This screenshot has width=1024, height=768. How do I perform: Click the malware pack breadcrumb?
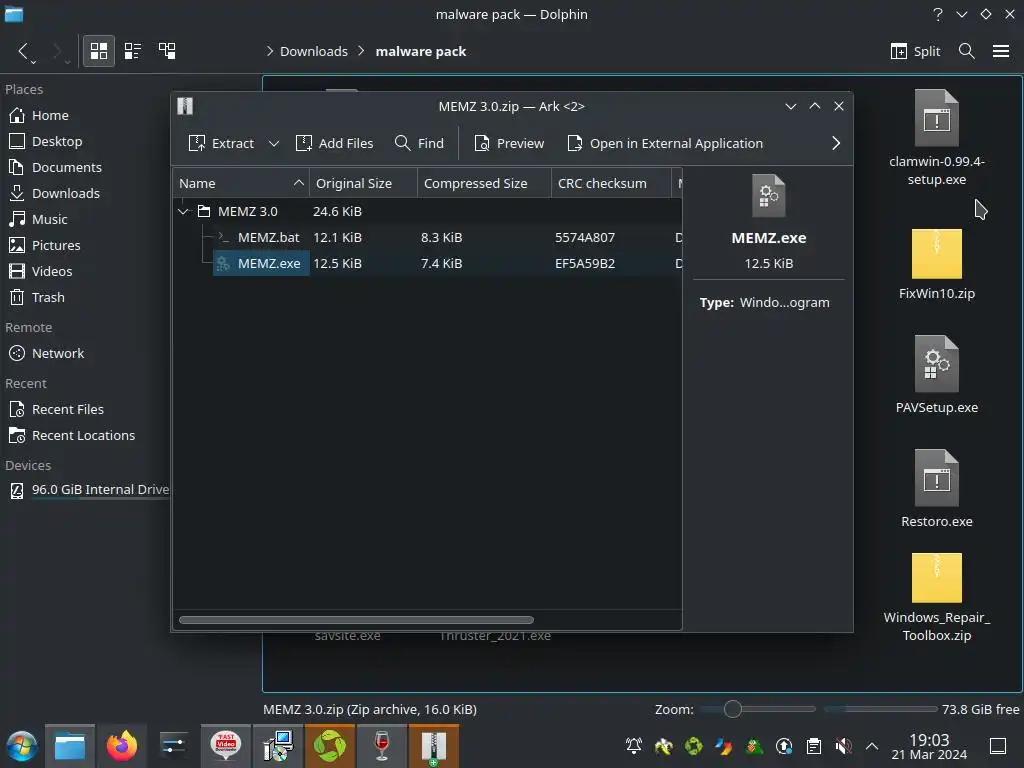pos(421,52)
